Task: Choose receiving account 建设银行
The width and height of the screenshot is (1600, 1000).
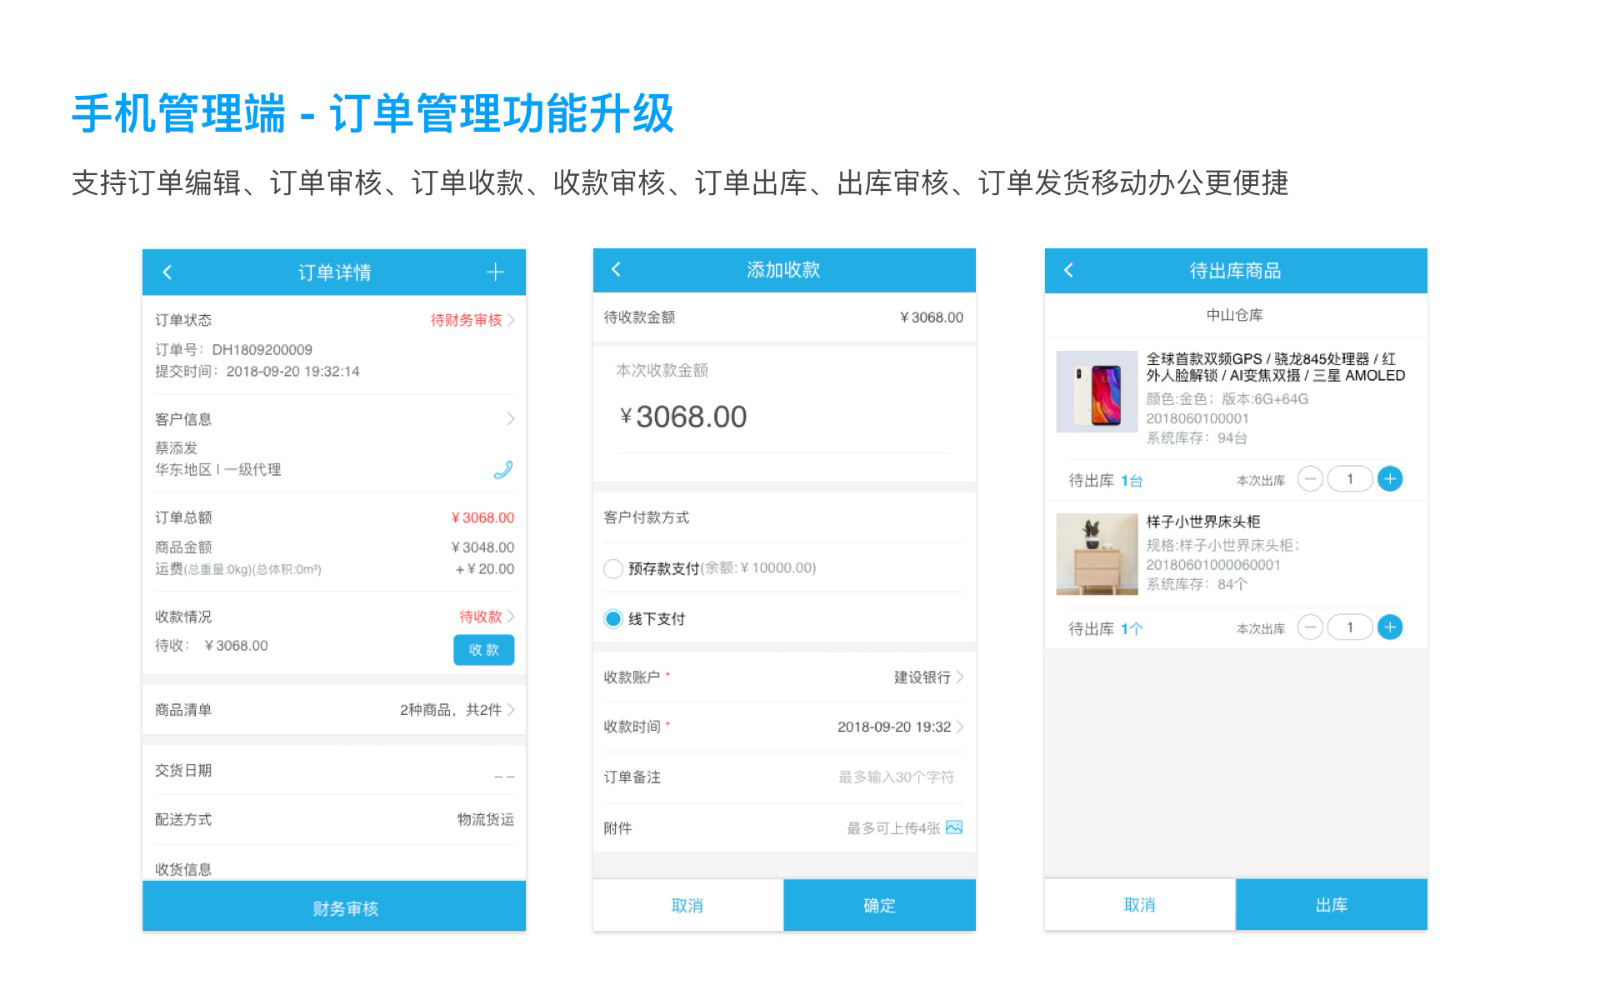Action: click(927, 677)
